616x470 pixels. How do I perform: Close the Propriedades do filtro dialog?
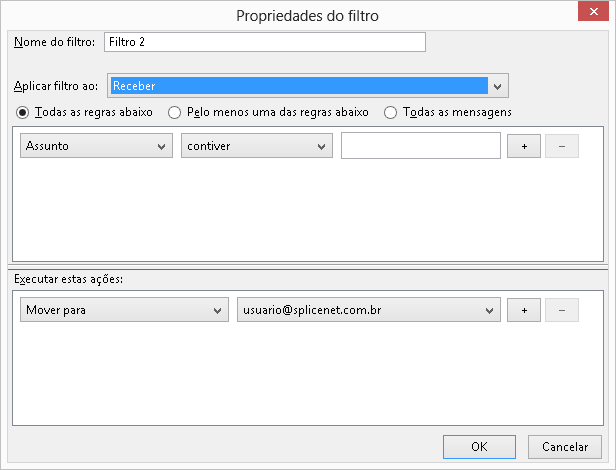(x=593, y=11)
